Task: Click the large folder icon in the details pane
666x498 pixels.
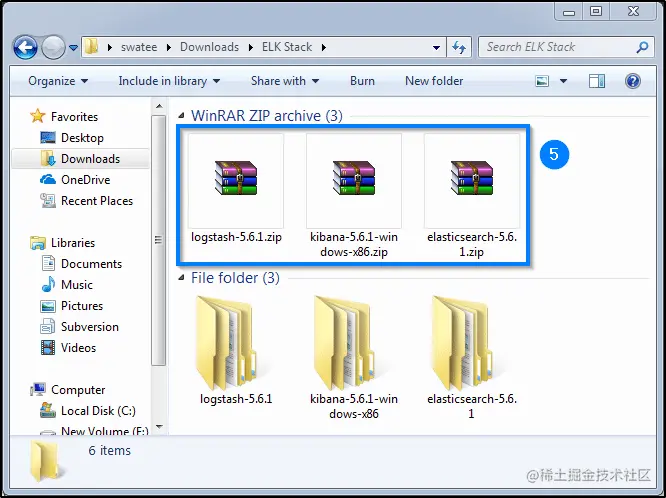Action: (45, 461)
